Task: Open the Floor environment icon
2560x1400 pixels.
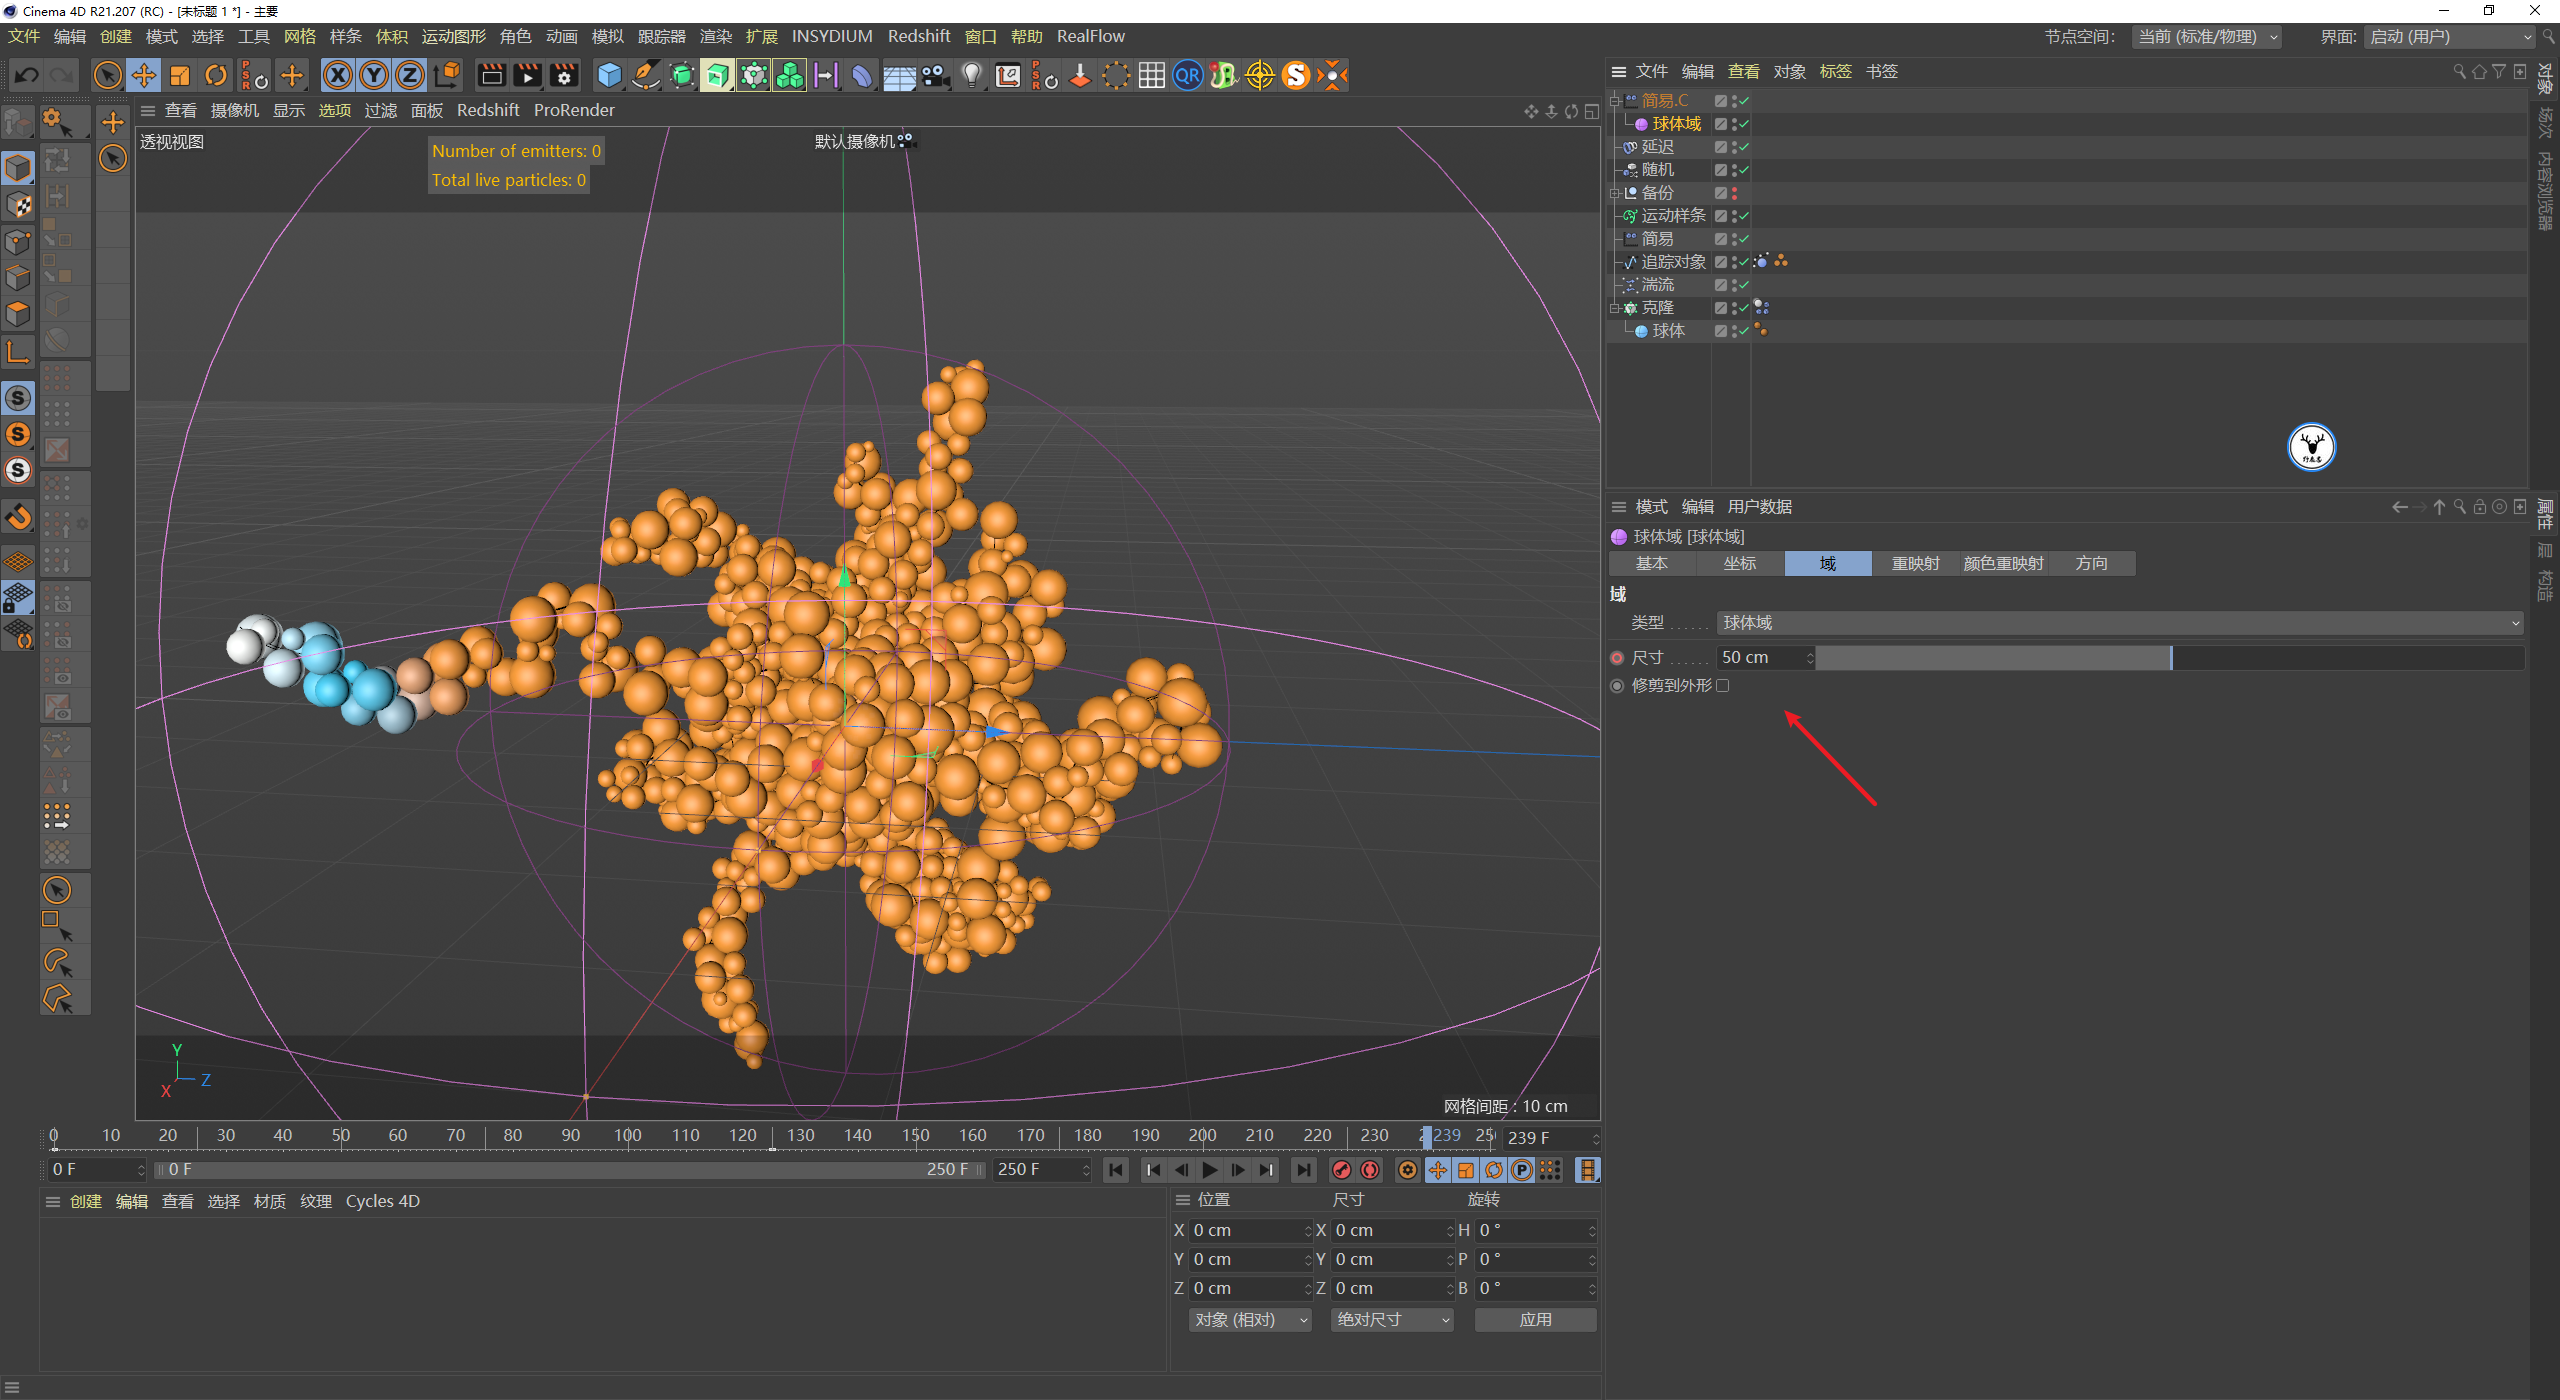Action: tap(899, 75)
